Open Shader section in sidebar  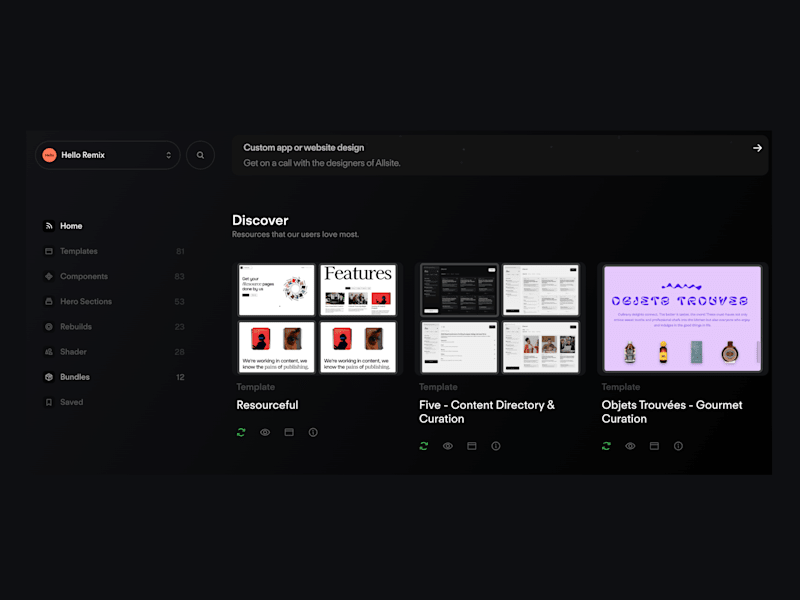(x=114, y=352)
